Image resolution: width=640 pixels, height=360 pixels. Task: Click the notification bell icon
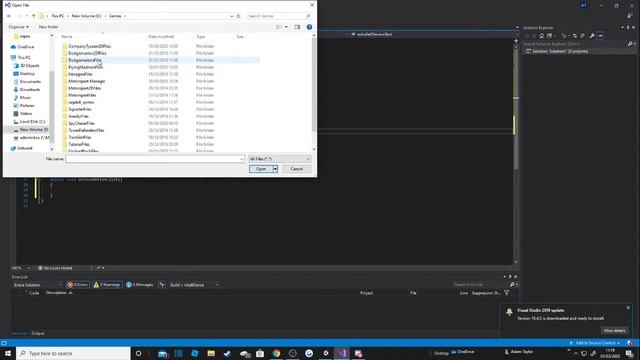pos(509,312)
